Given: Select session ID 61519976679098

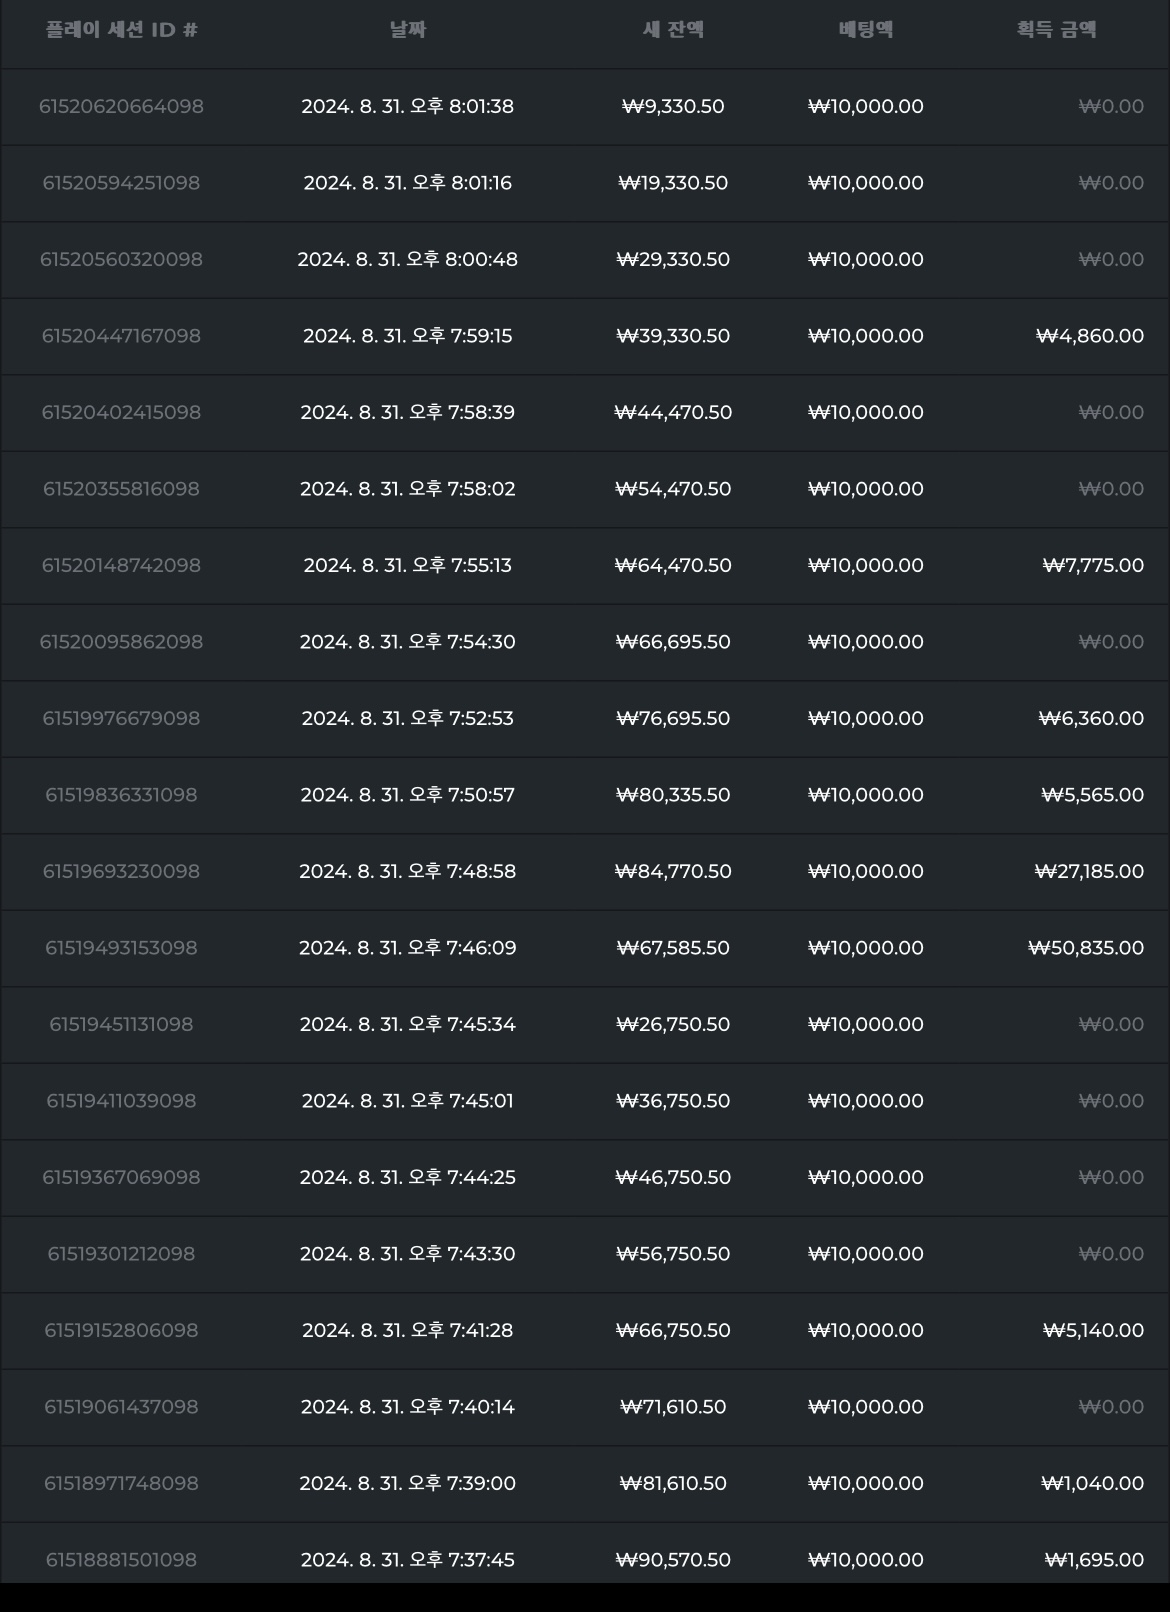Looking at the screenshot, I should pos(121,719).
